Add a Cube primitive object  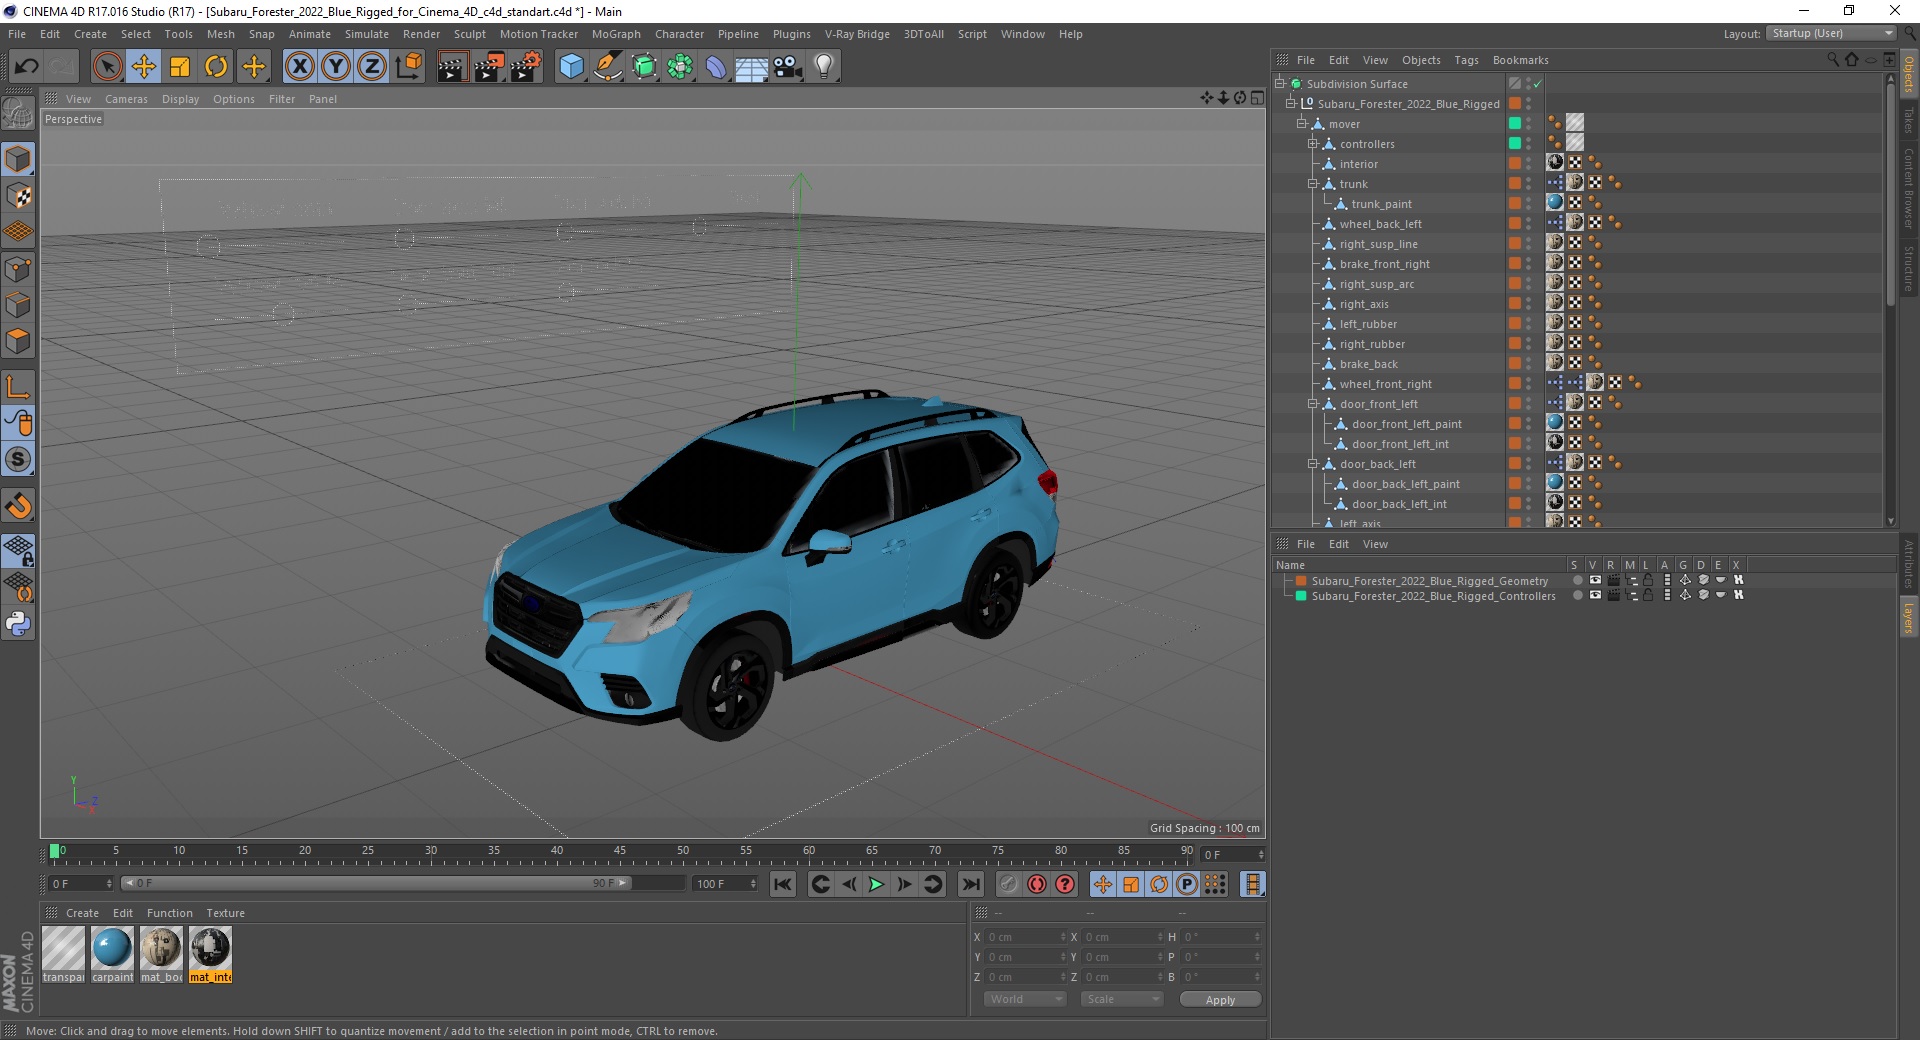[571, 67]
